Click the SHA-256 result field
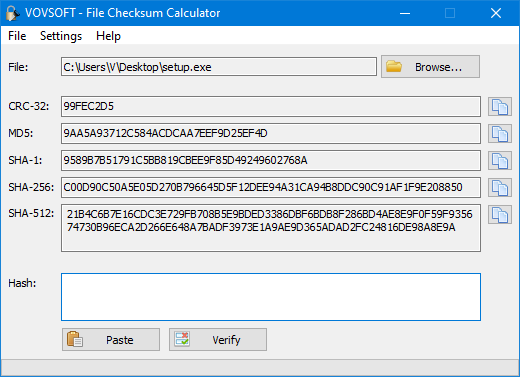The width and height of the screenshot is (520, 377). [x=271, y=188]
